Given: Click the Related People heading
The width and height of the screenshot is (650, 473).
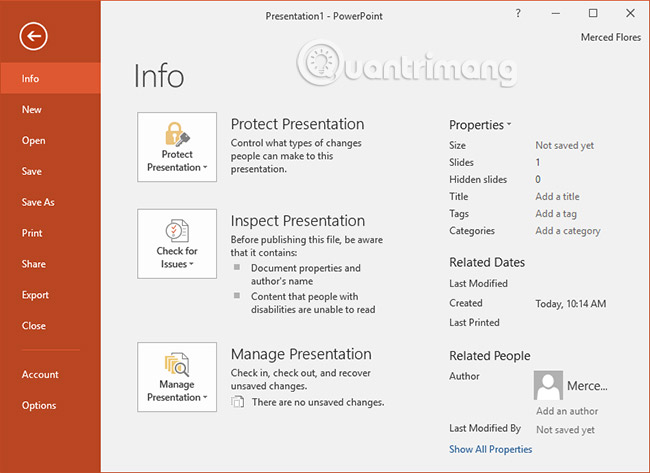Looking at the screenshot, I should [x=490, y=356].
